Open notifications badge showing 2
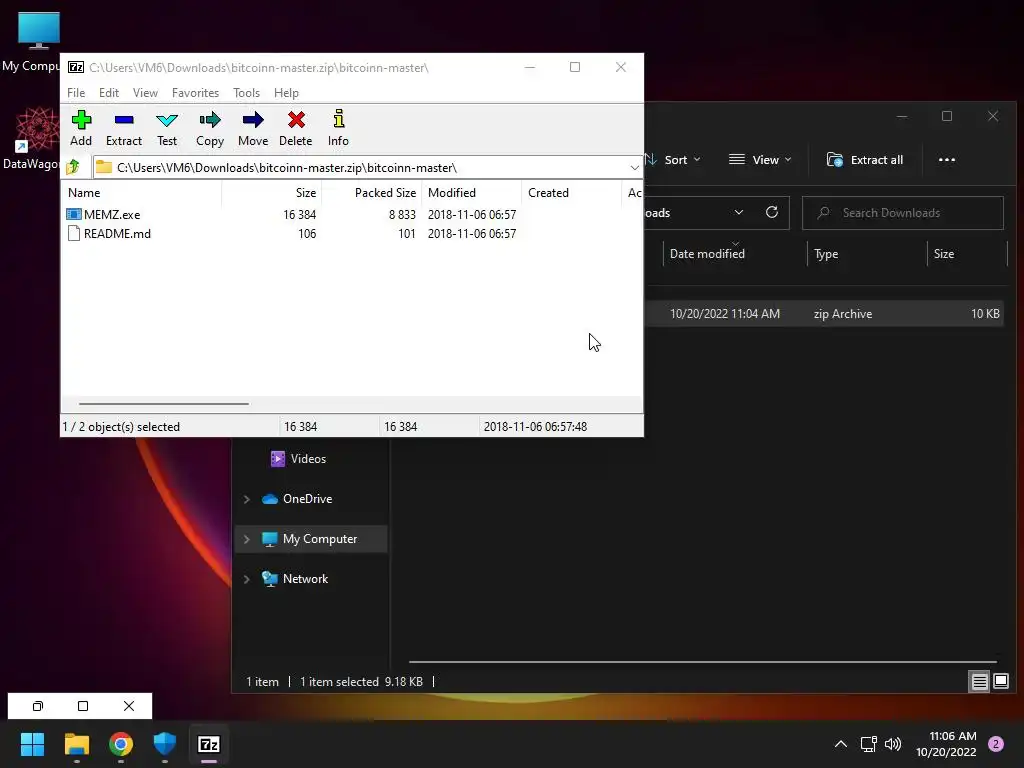 [x=996, y=744]
